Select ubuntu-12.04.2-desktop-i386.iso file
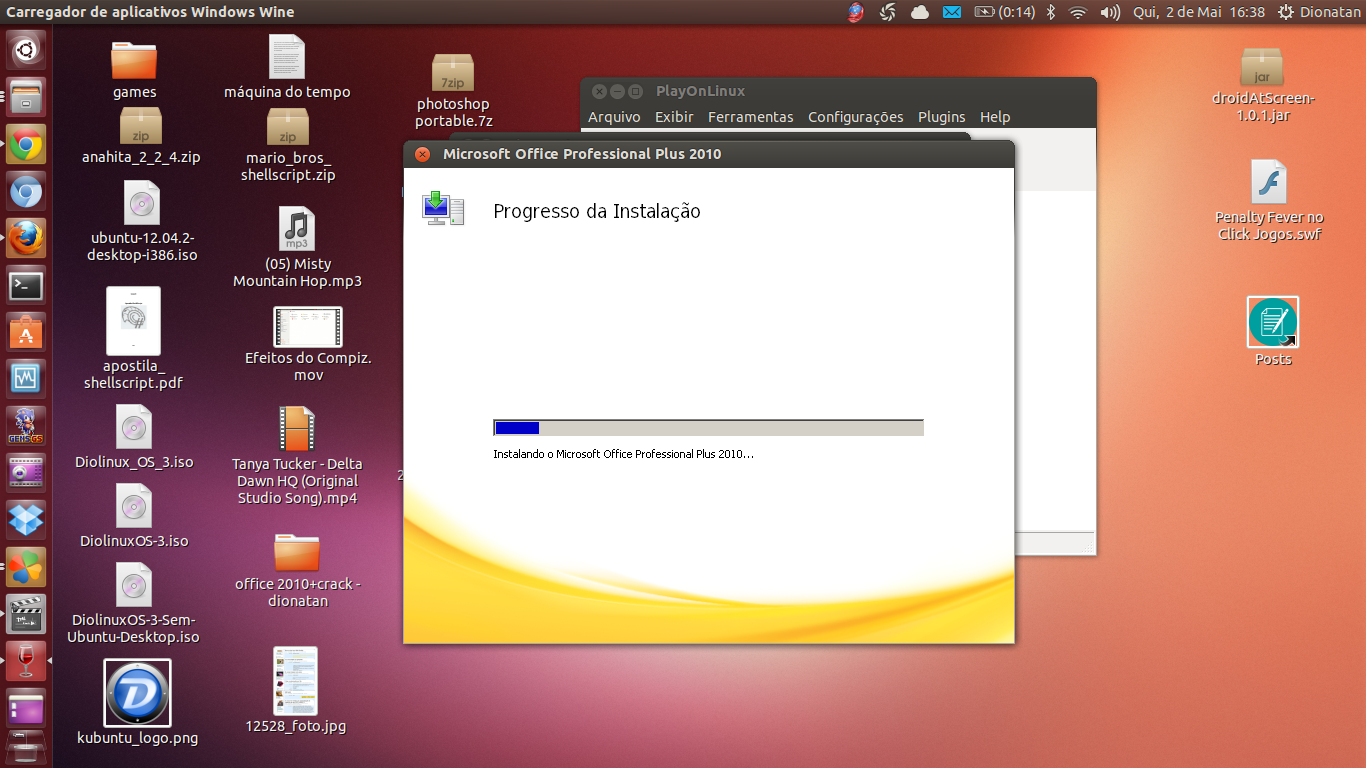 (141, 221)
